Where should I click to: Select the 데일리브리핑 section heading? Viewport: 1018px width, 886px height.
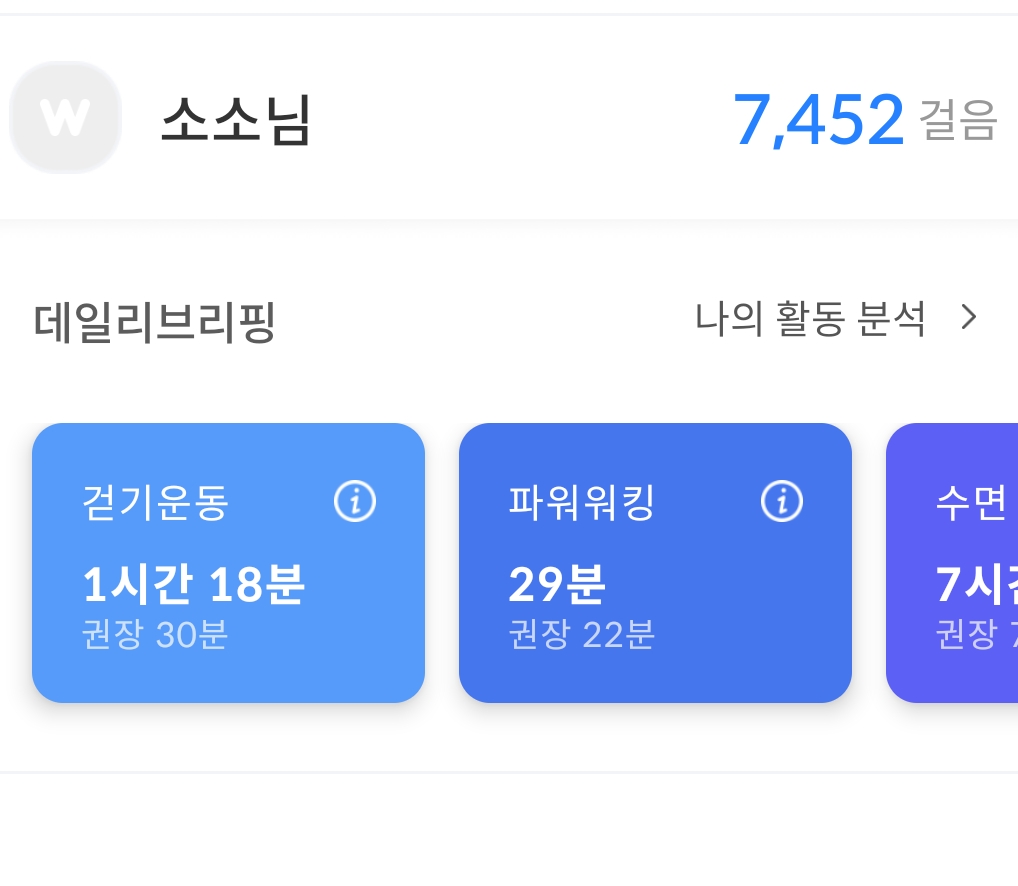[154, 322]
